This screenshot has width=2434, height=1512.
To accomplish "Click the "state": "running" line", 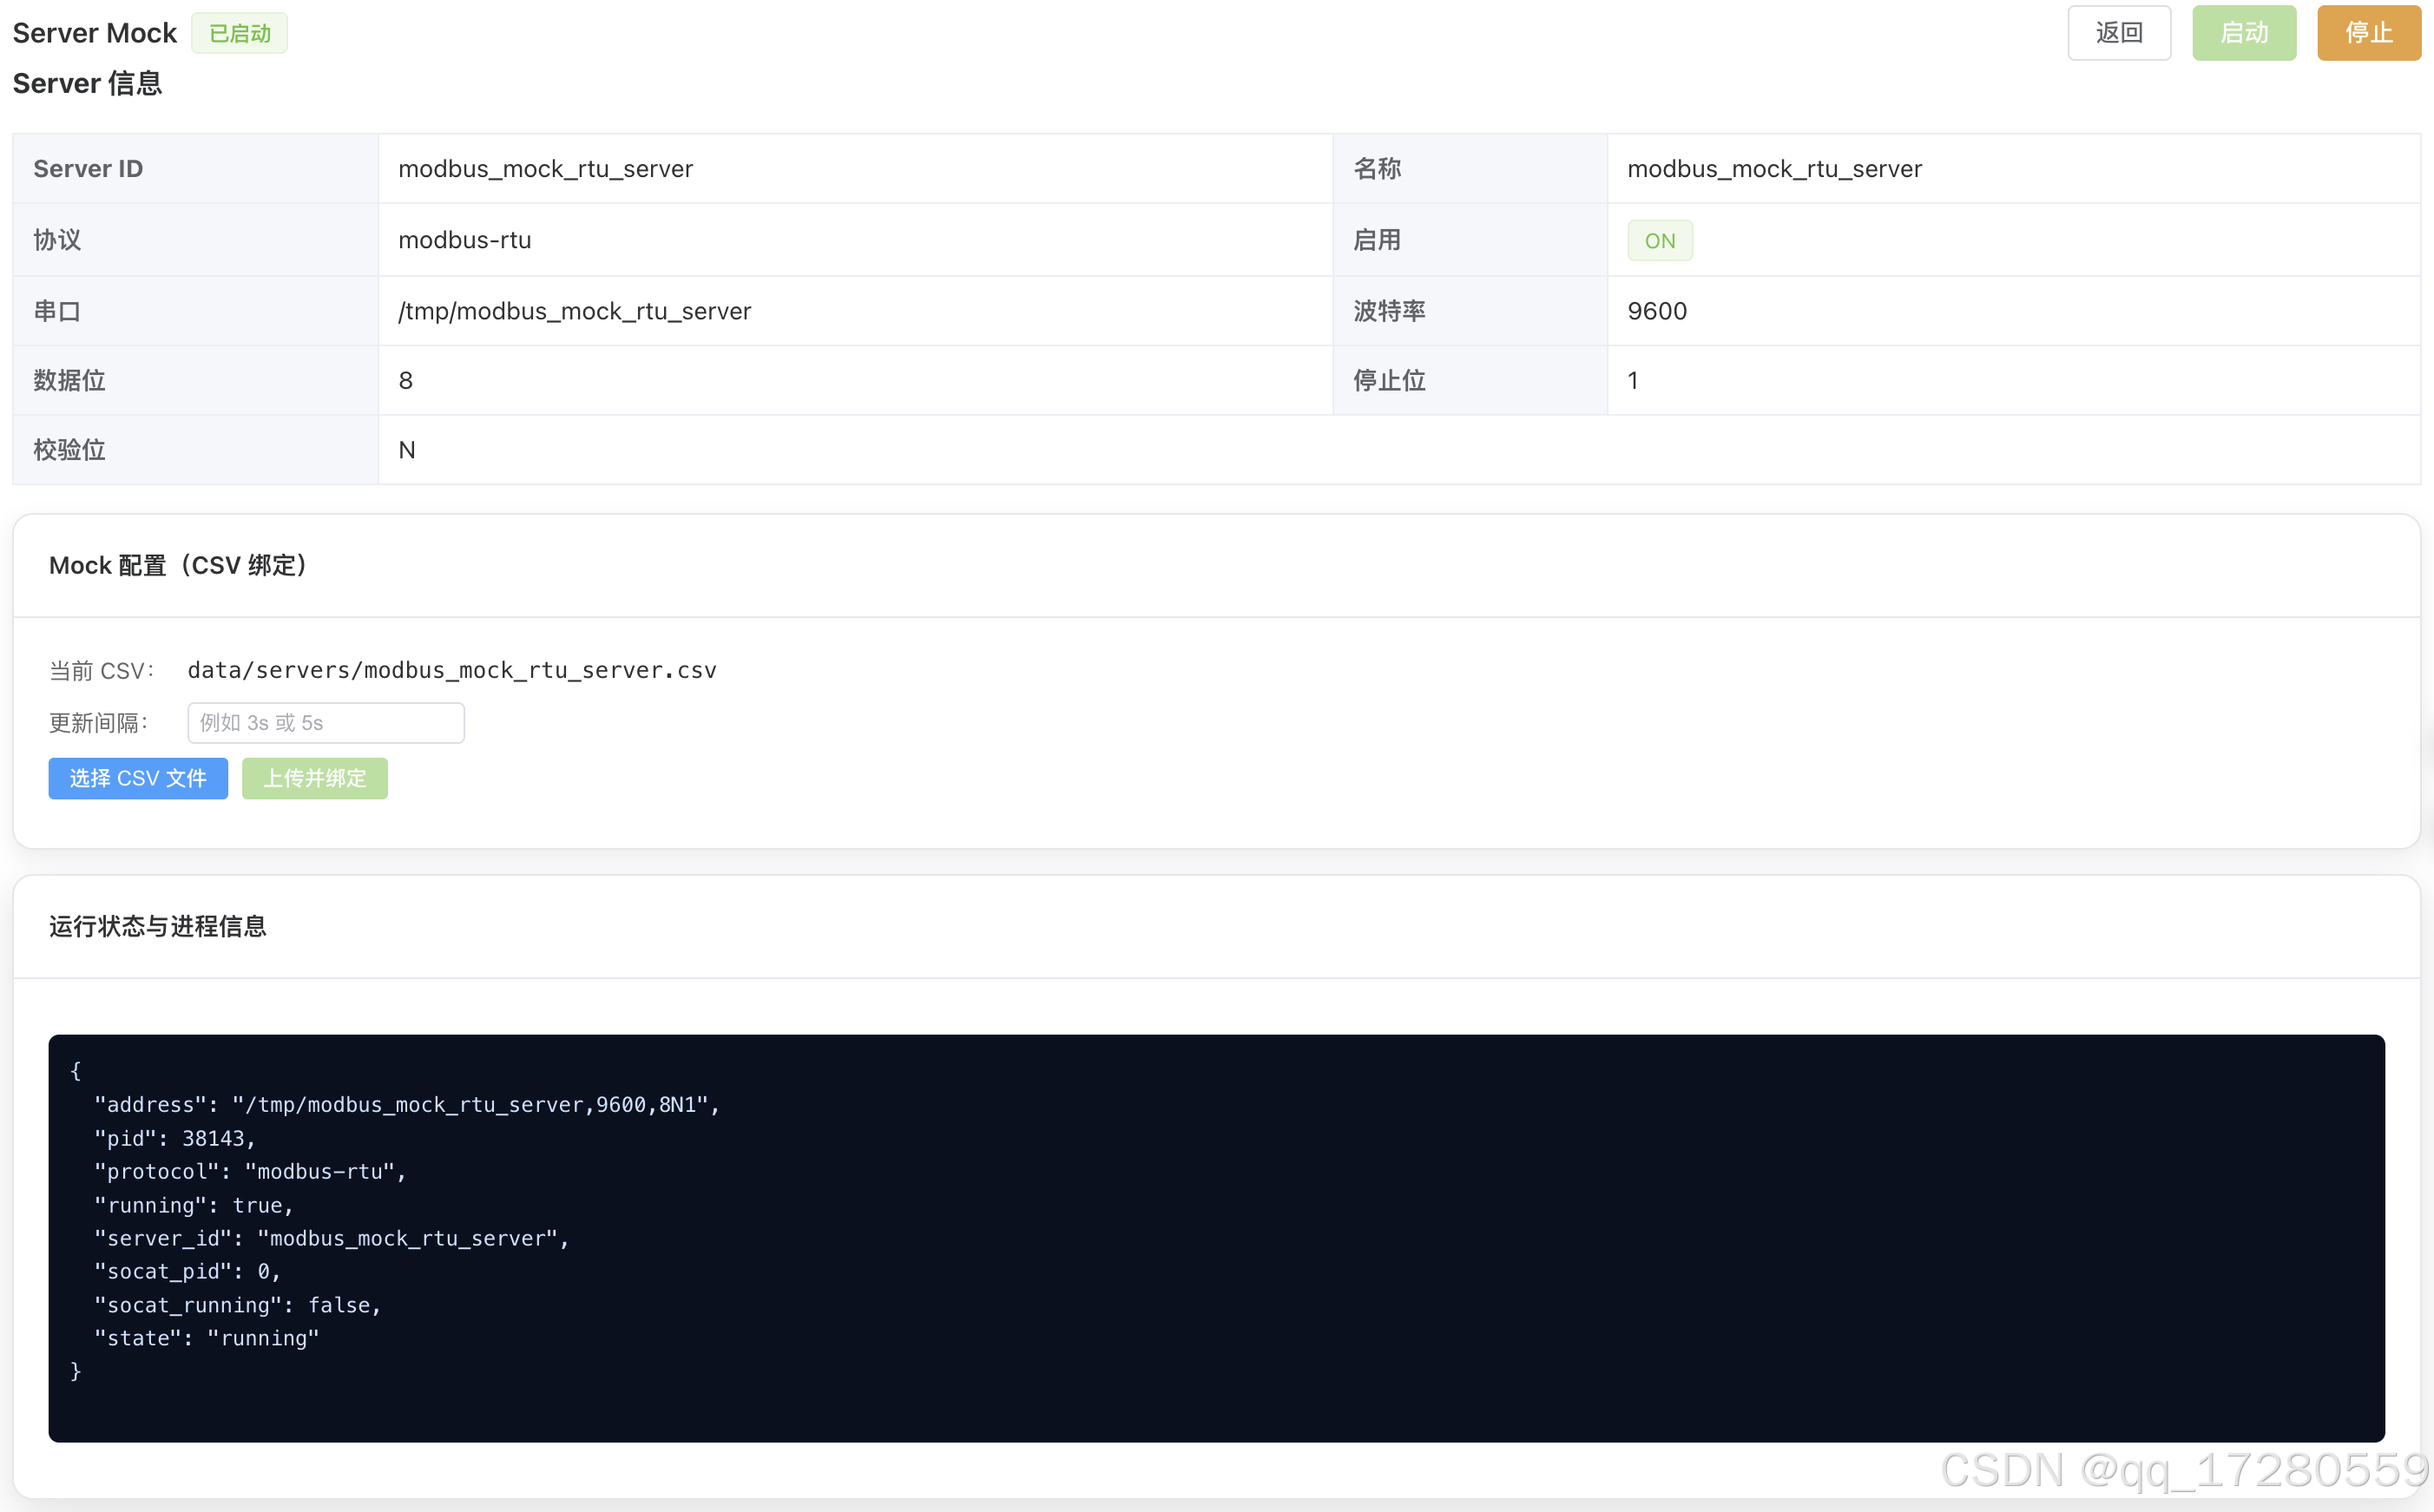I will point(207,1338).
